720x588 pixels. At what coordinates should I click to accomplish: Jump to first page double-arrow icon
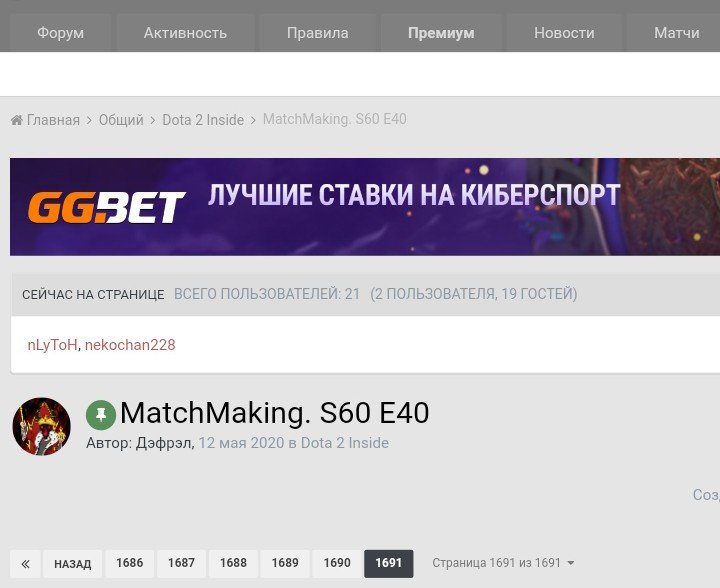tap(26, 564)
